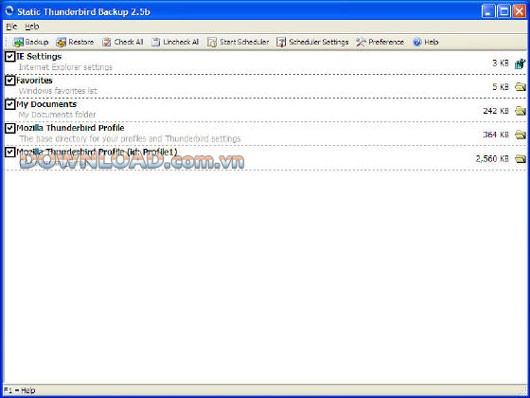530x398 pixels.
Task: Maximize the Static Thunderbird Backup window
Action: [x=504, y=11]
